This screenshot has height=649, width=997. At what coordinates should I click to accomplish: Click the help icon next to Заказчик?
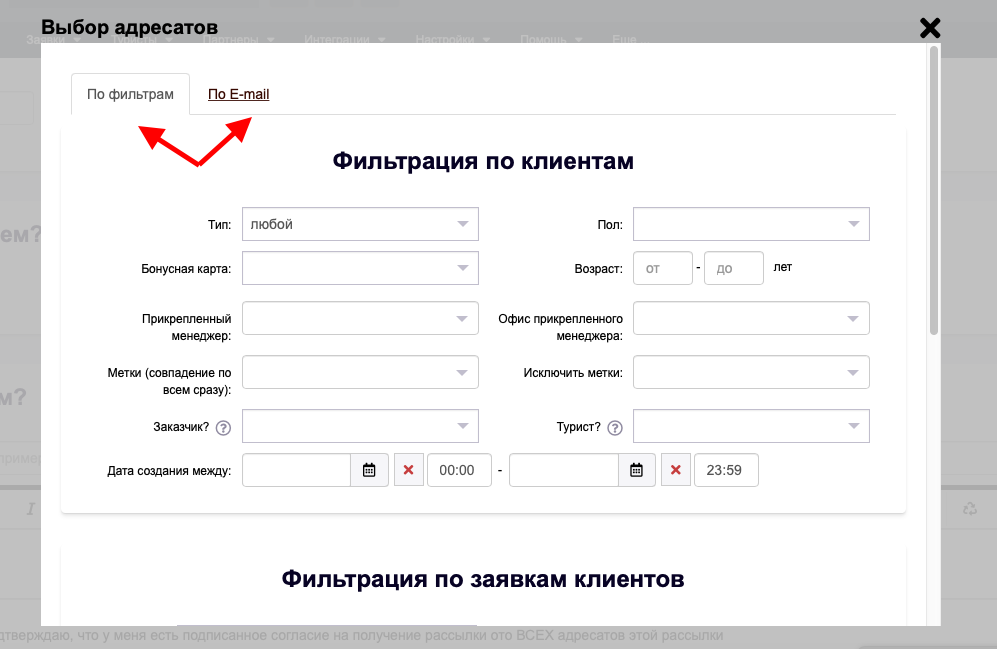[223, 428]
